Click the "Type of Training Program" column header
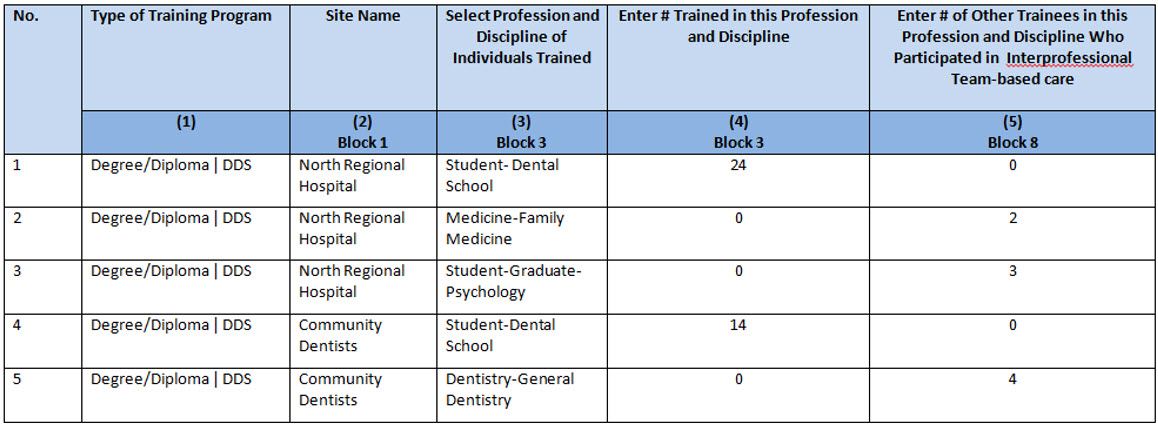Viewport: 1158px width, 424px height. point(180,16)
